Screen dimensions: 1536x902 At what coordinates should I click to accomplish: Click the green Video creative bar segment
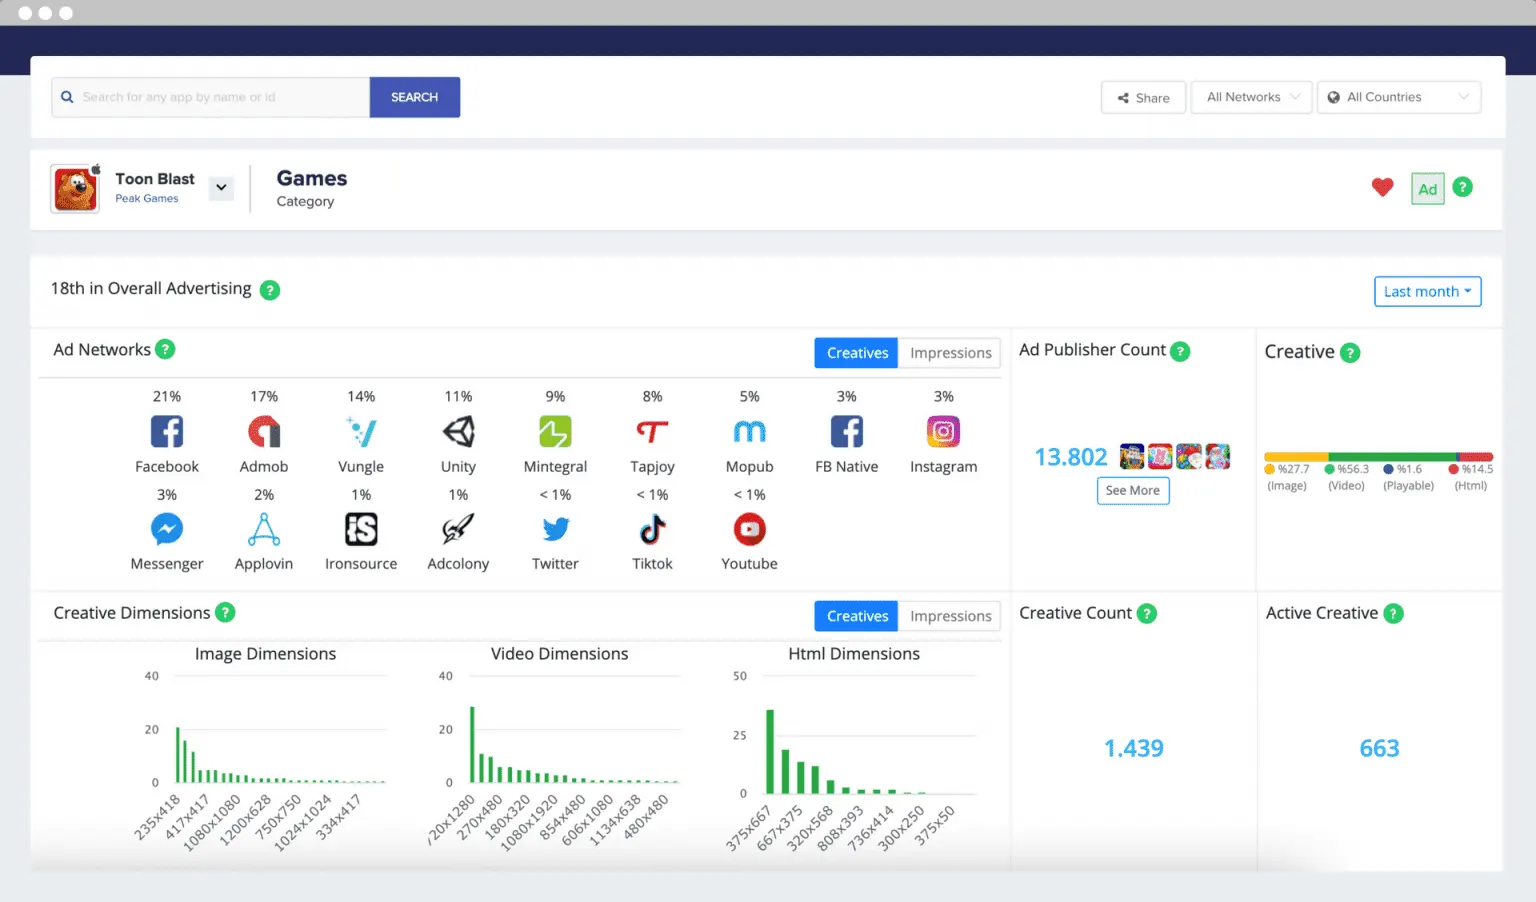click(x=1393, y=456)
